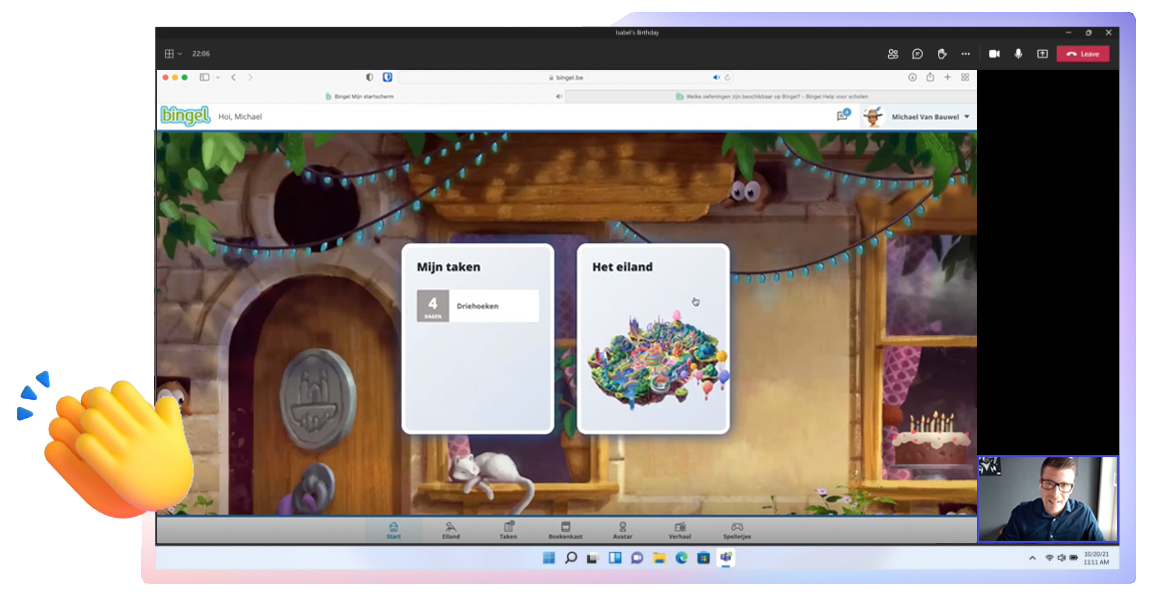Expand the system tray hidden icons chevron
This screenshot has width=1151, height=598.
pos(1032,558)
